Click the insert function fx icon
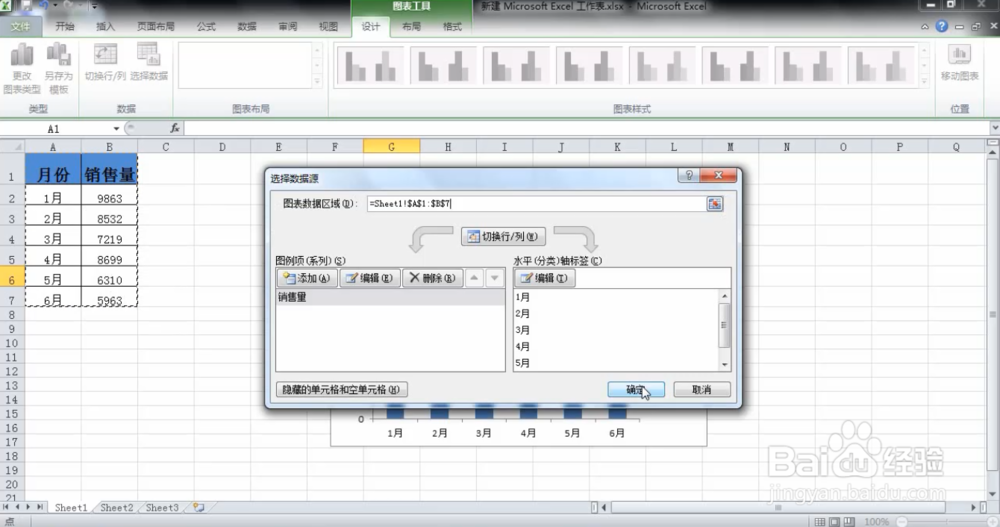Screen dimensions: 1000x527 tap(175, 128)
